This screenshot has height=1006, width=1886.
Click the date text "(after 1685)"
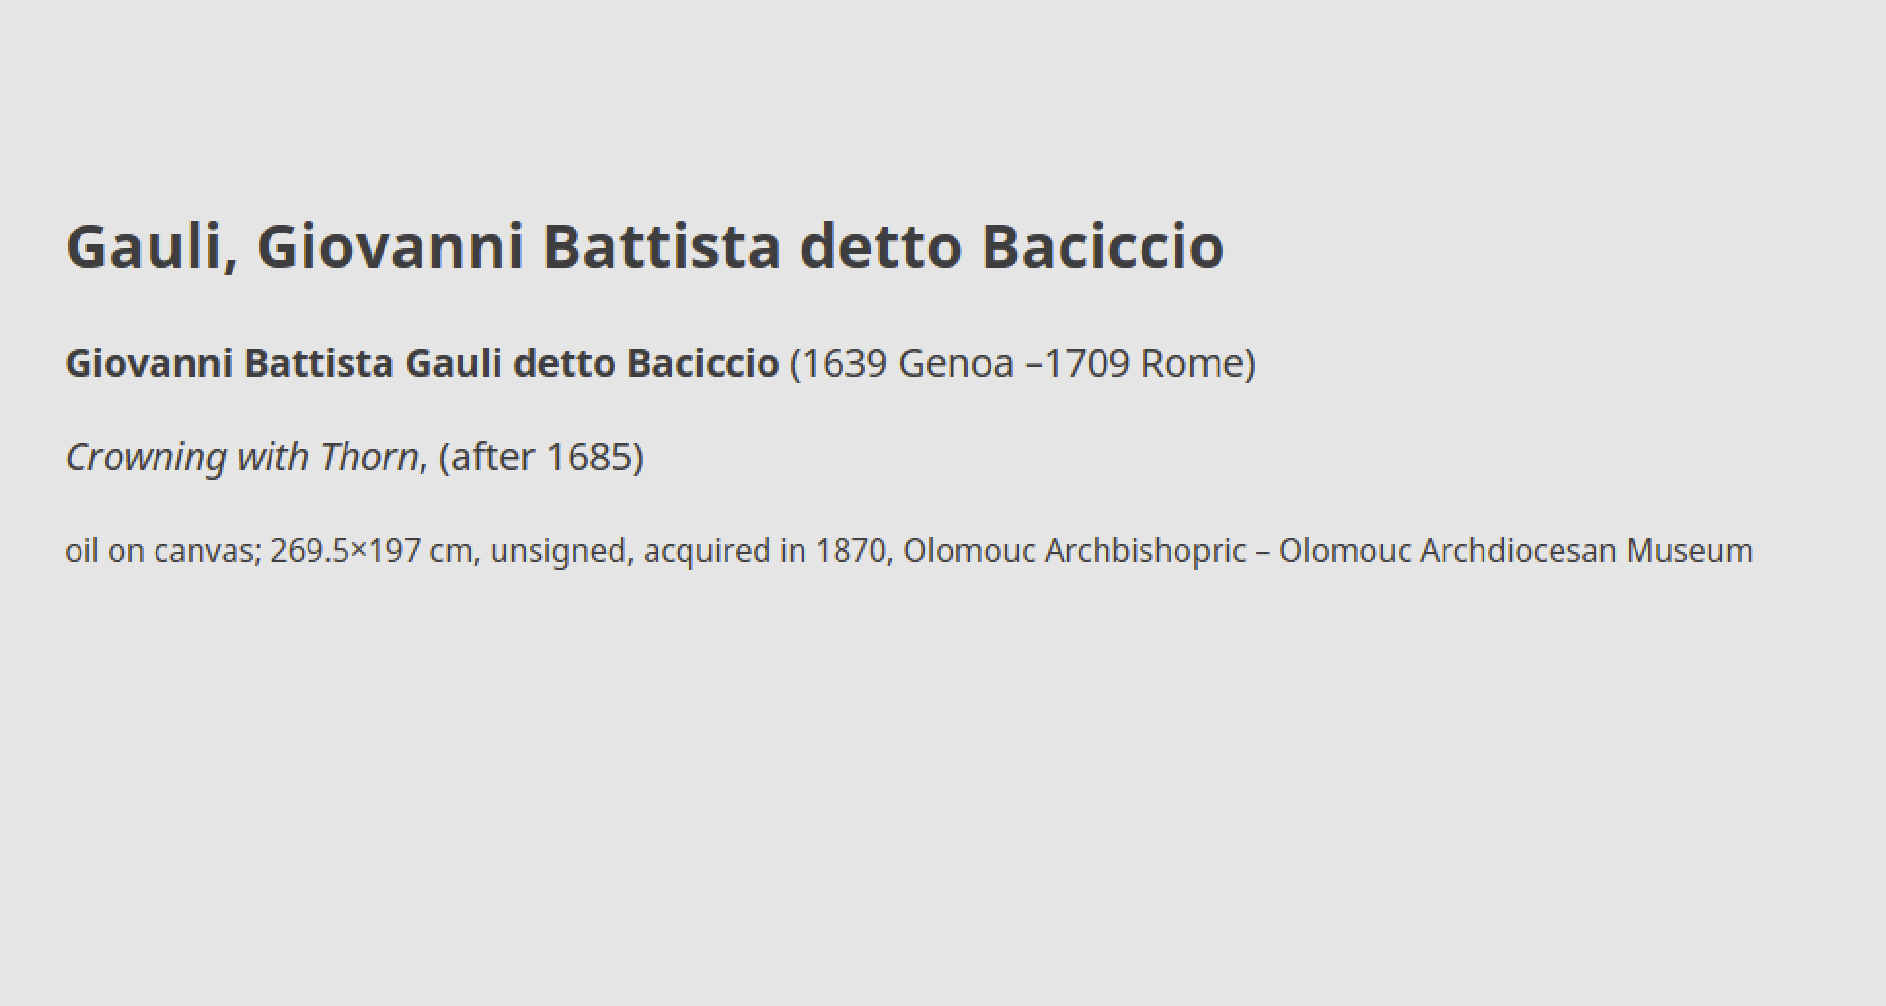tap(541, 457)
